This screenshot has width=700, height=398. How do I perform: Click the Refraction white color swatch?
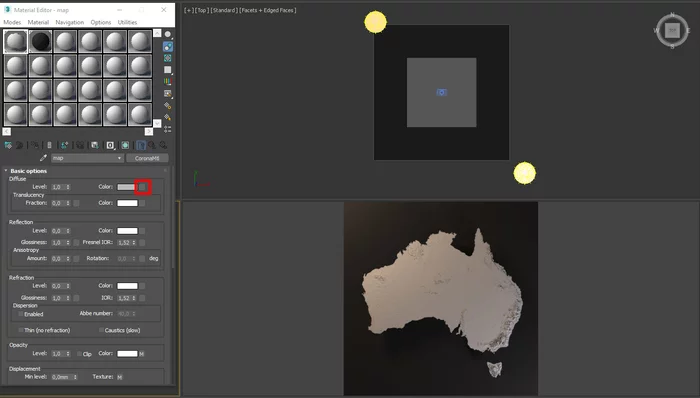[x=127, y=286]
